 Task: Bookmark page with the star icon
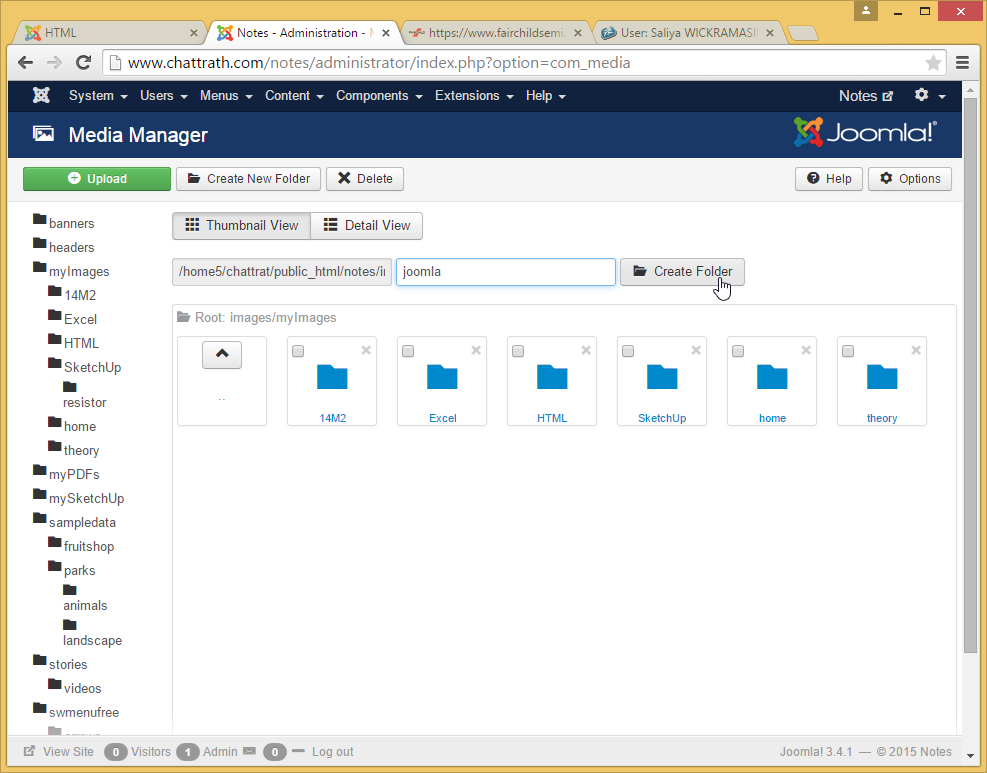click(933, 63)
